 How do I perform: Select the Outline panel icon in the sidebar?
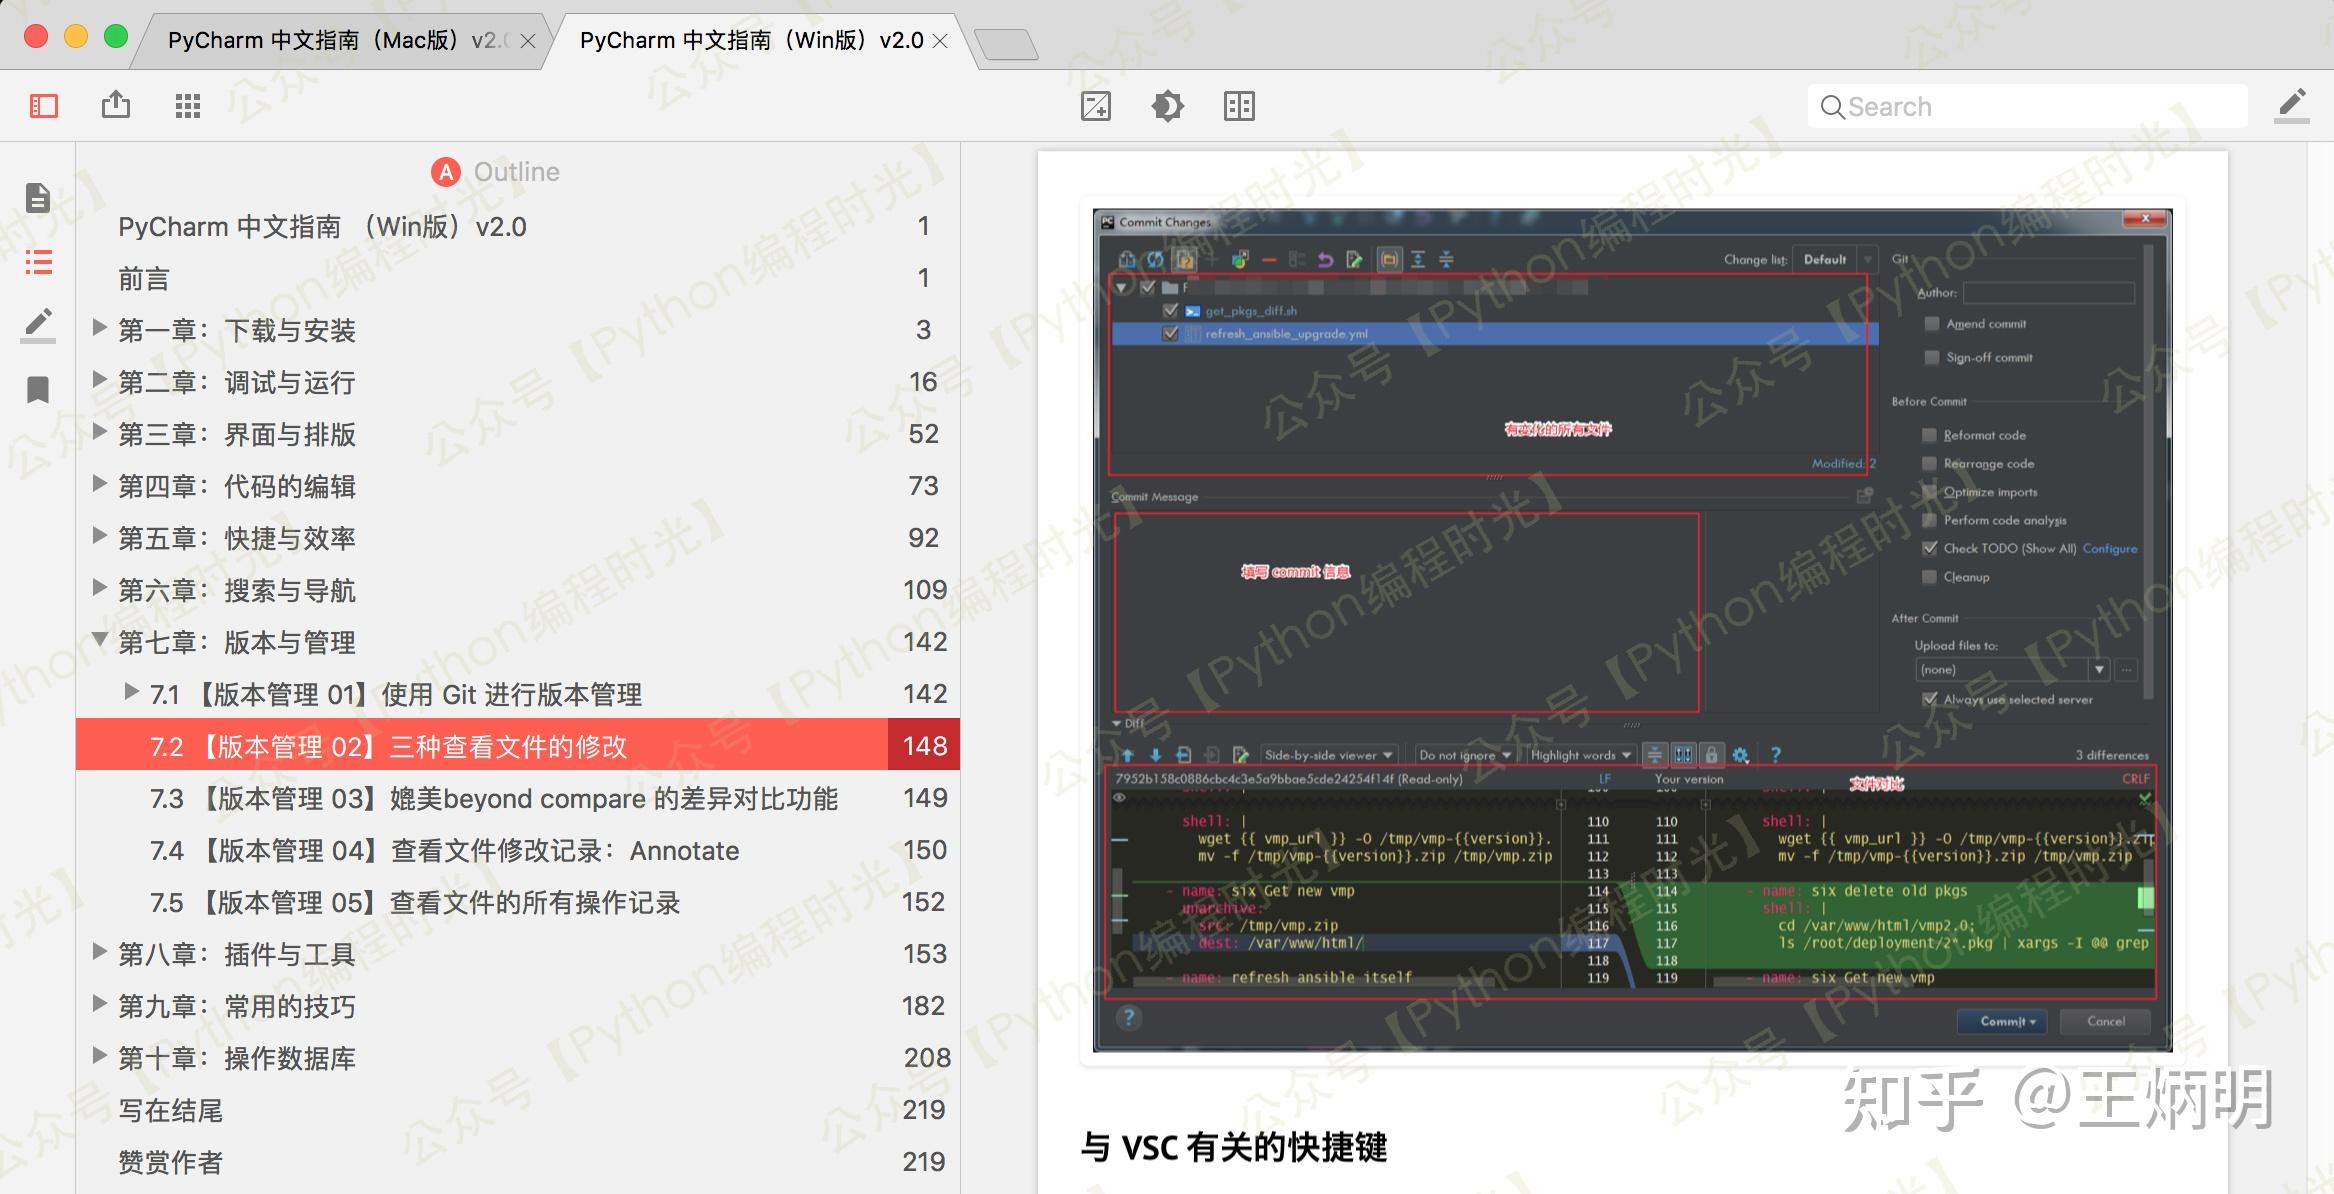coord(37,262)
